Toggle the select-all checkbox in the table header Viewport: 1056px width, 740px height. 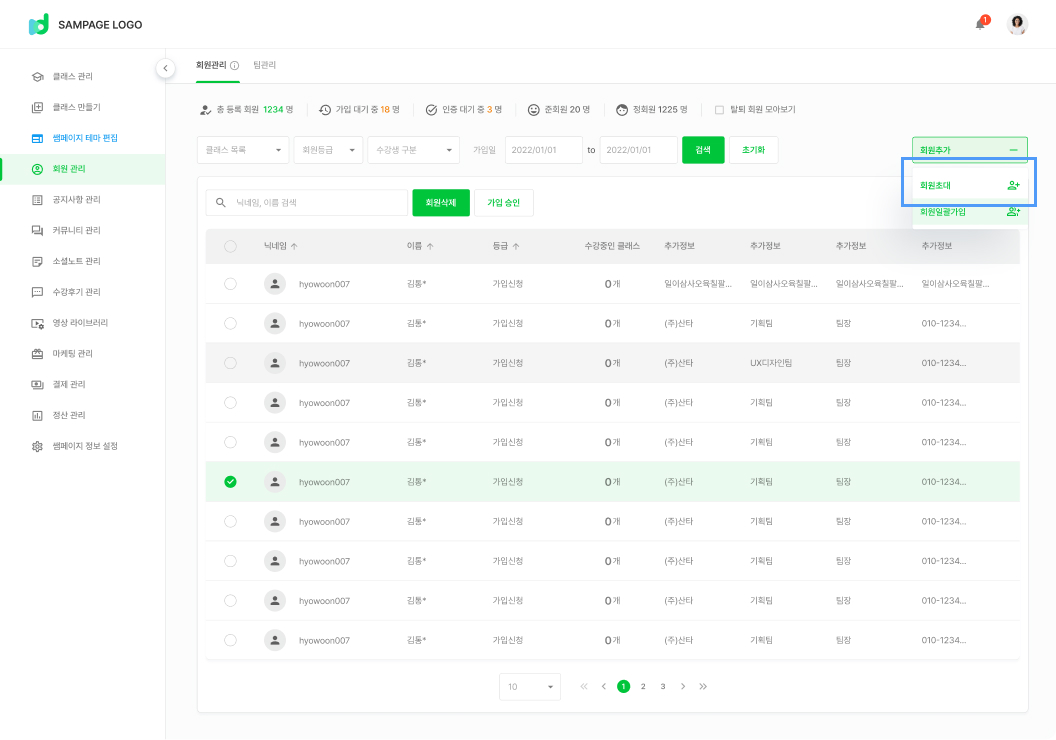pyautogui.click(x=231, y=246)
